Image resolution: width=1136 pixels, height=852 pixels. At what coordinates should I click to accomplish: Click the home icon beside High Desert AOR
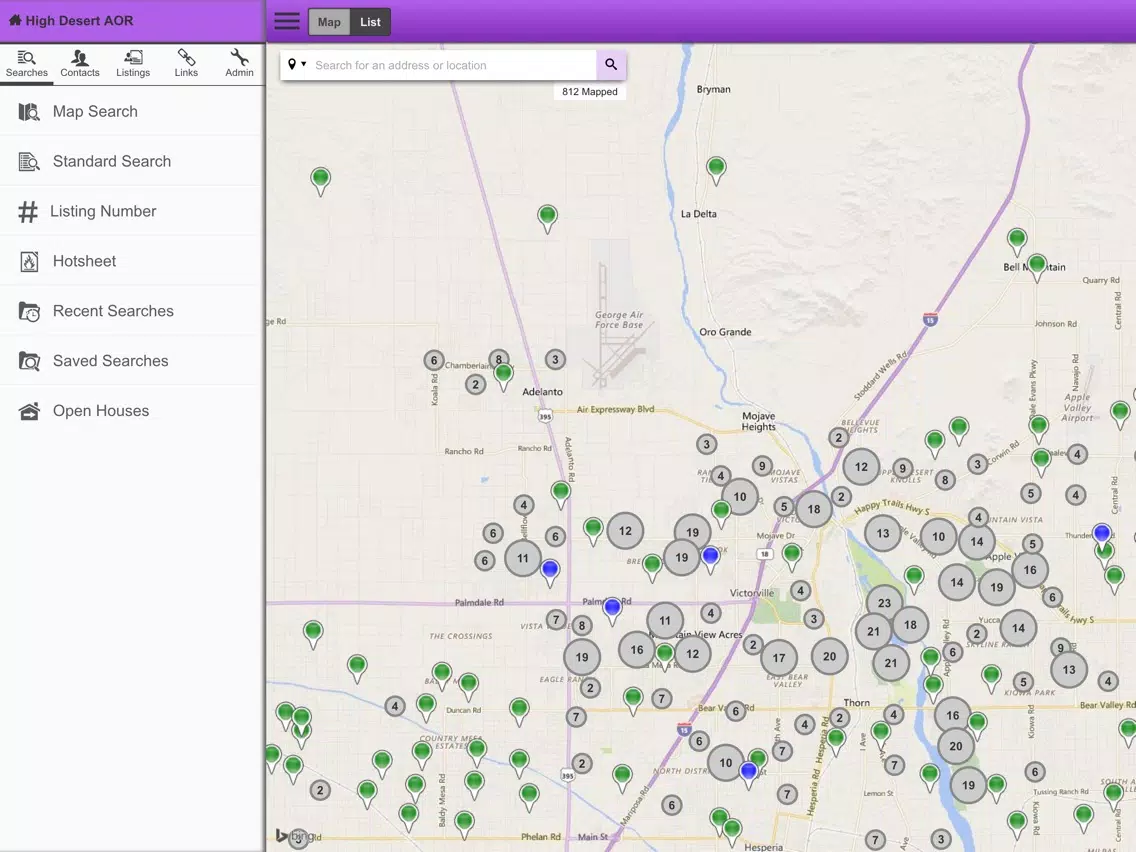(14, 20)
